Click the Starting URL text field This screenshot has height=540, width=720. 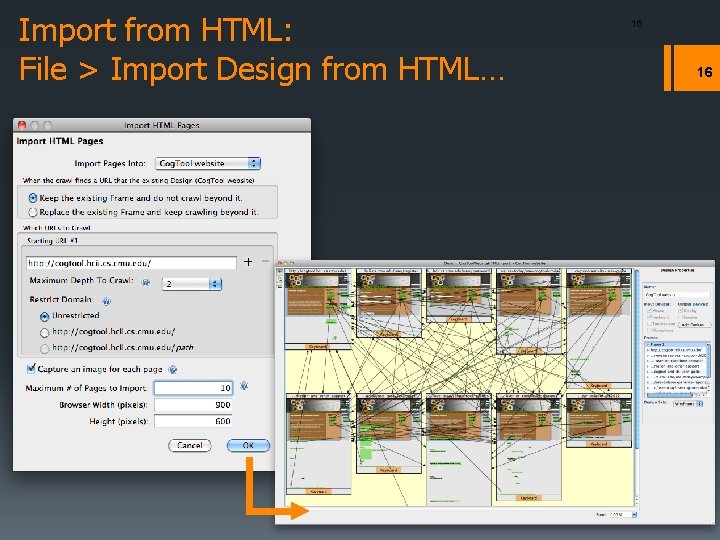131,263
